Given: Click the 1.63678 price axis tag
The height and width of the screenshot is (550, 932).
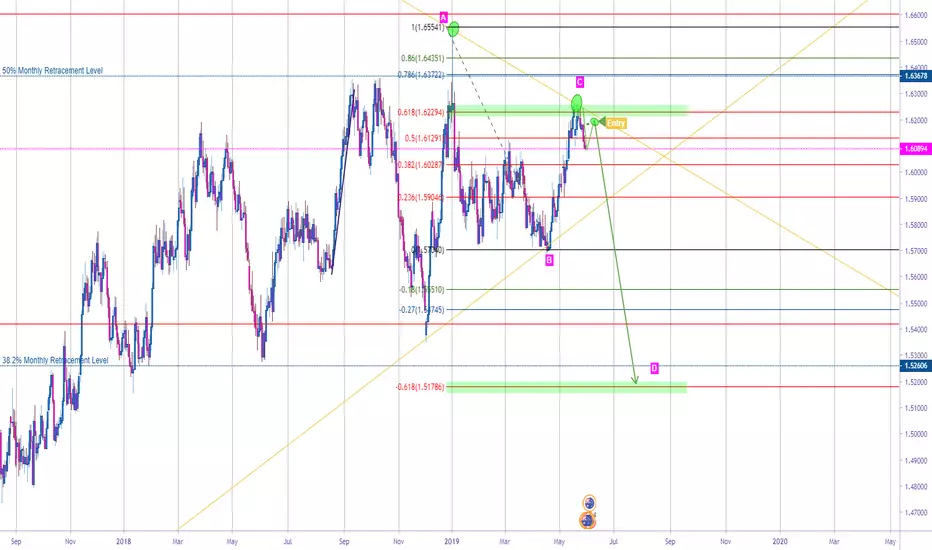Looking at the screenshot, I should (x=915, y=76).
